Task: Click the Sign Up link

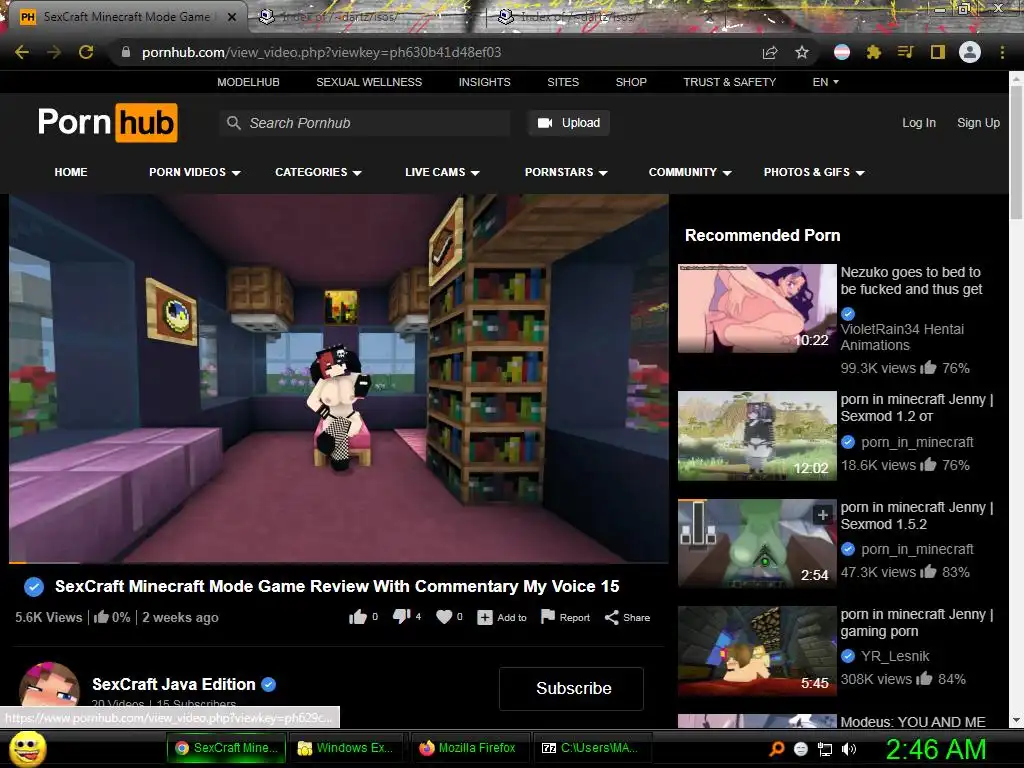Action: pyautogui.click(x=978, y=123)
